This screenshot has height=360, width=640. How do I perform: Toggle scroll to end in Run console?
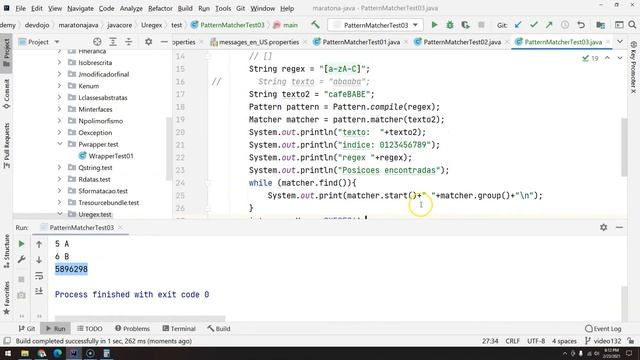tap(39, 291)
